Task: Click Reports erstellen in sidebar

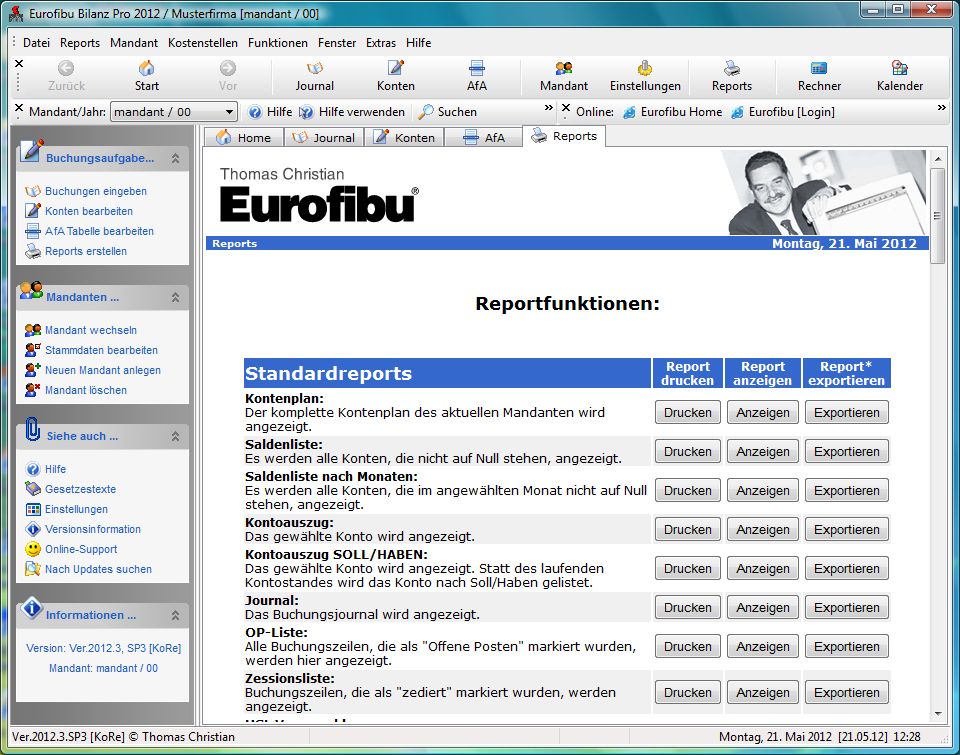Action: (76, 251)
